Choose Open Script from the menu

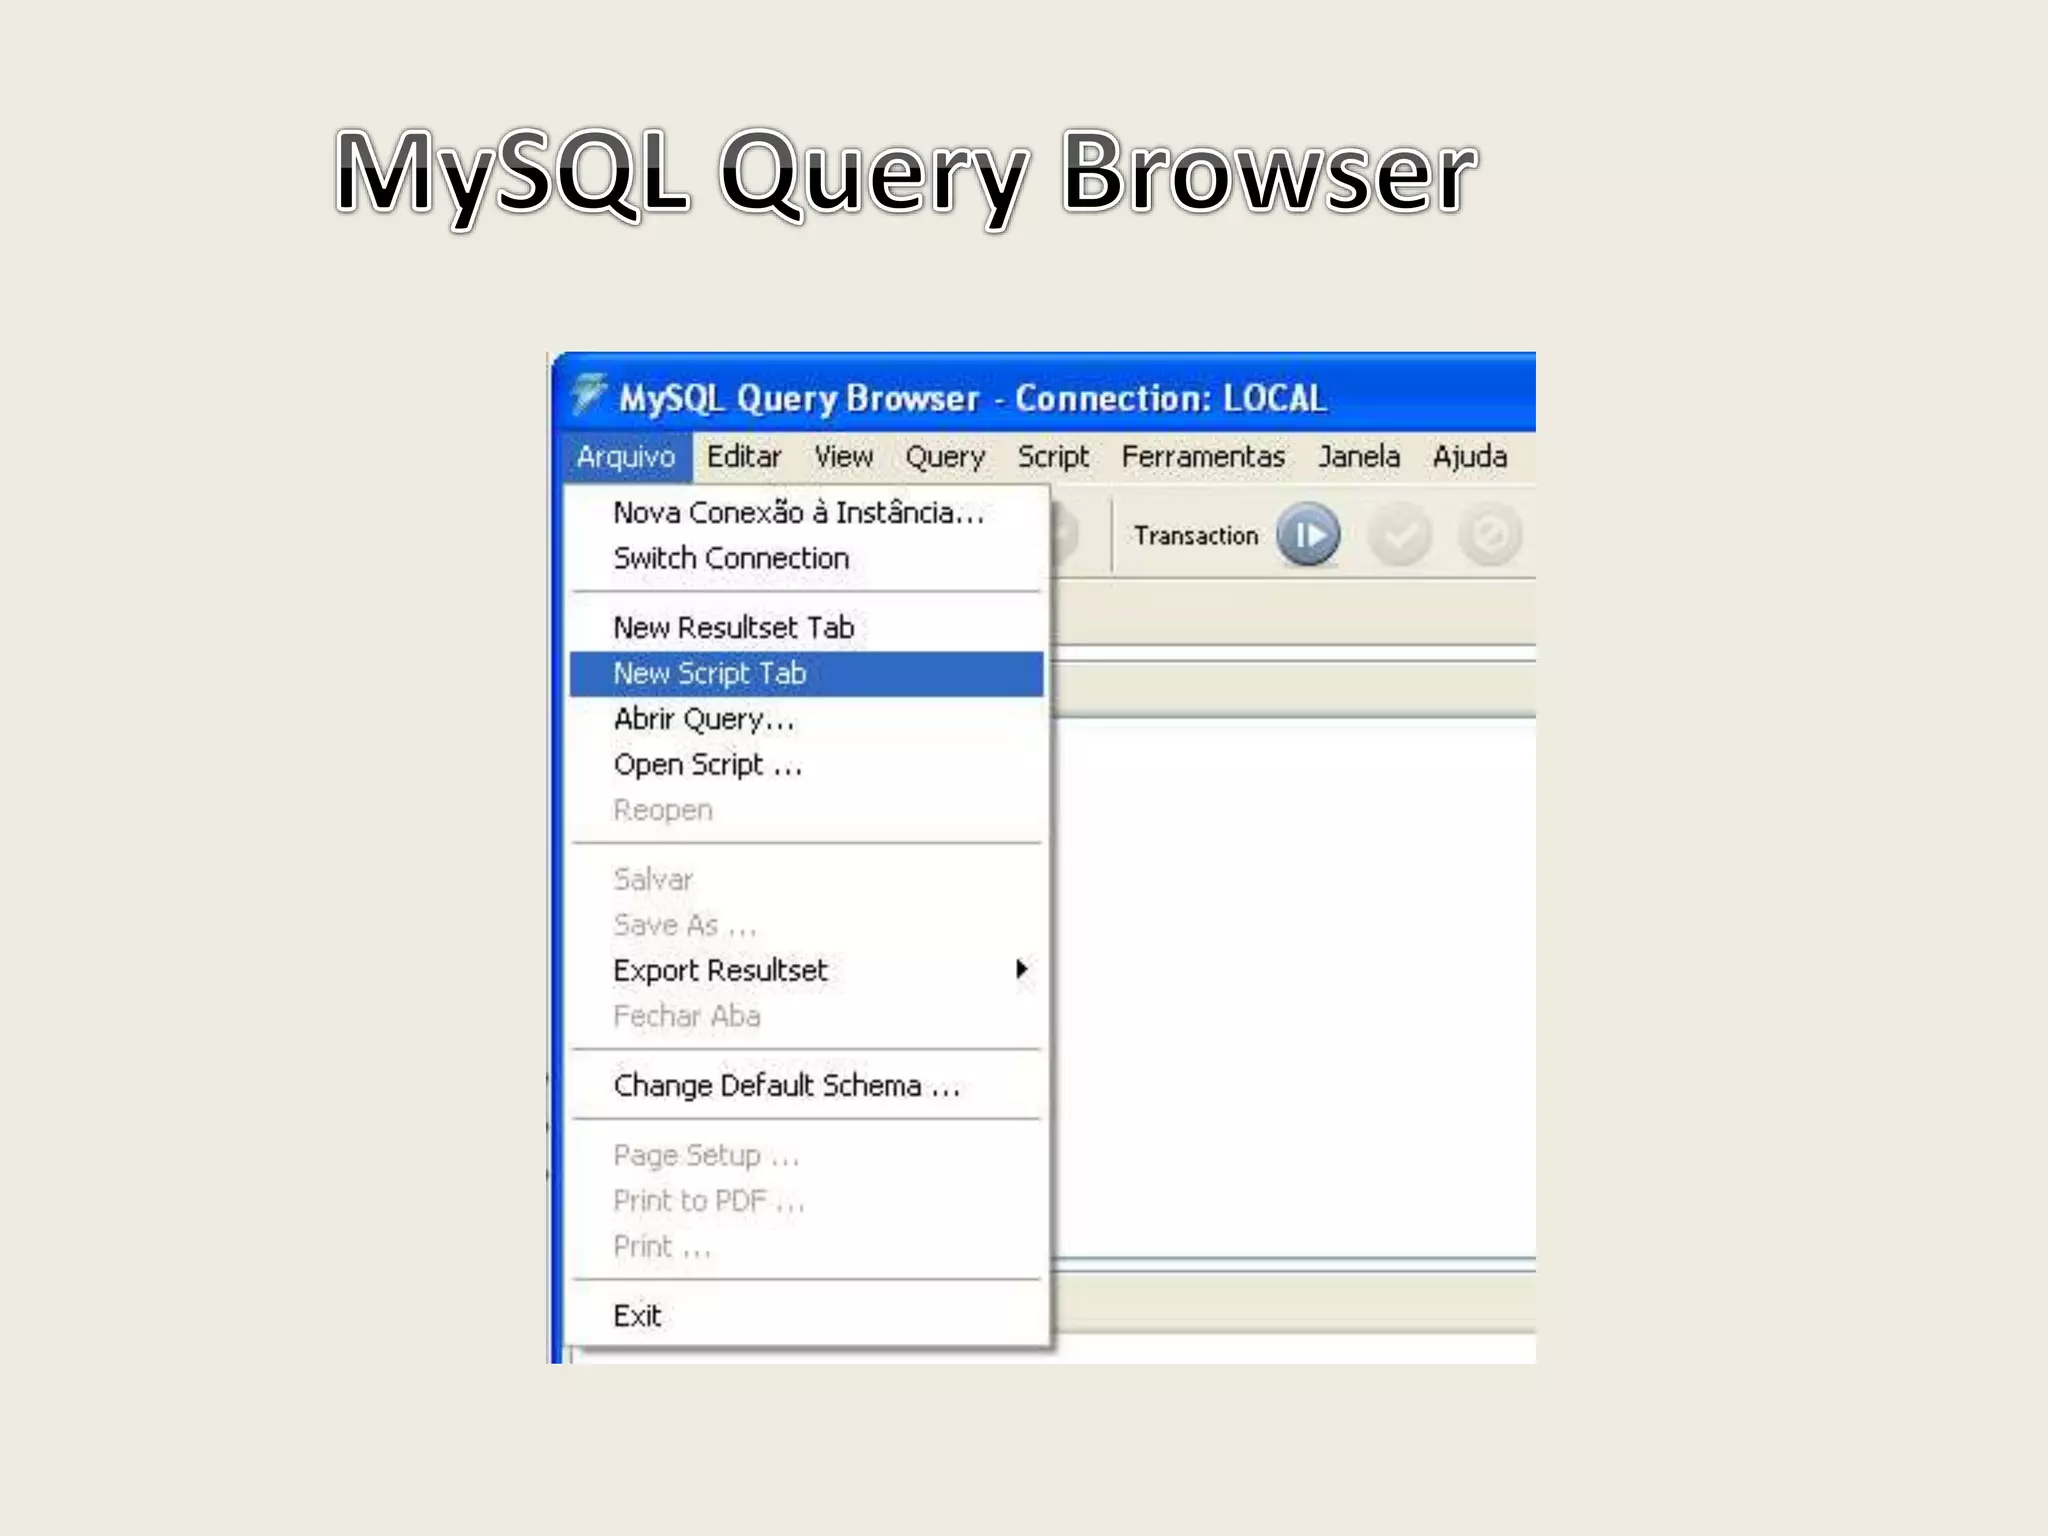(707, 765)
